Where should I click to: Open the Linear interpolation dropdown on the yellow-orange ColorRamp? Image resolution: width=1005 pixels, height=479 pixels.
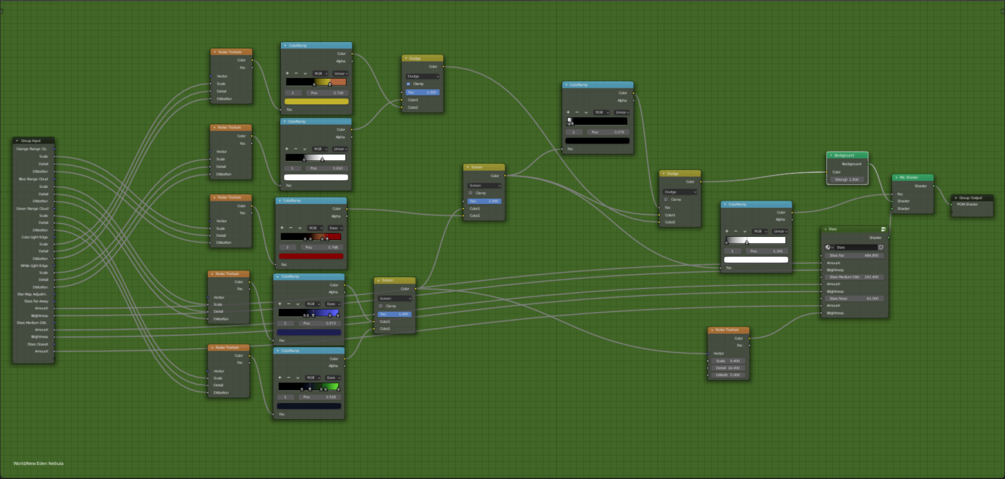click(x=340, y=74)
